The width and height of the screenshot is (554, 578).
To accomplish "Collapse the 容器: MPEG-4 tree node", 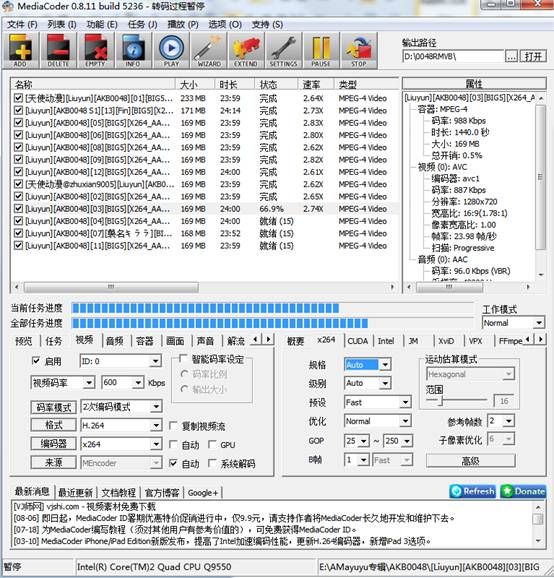I will tap(443, 109).
